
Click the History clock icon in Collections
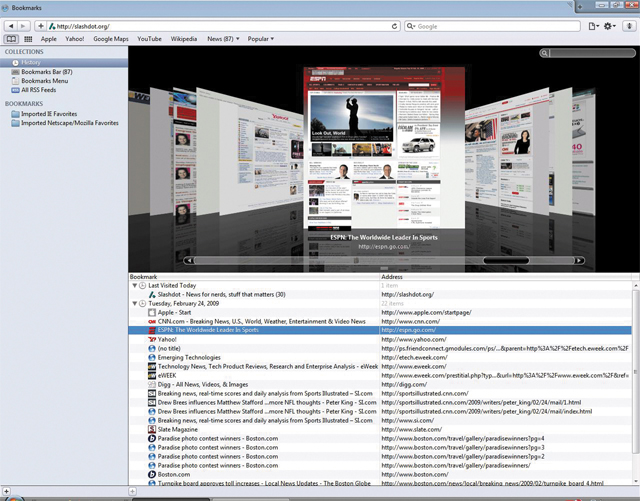(x=16, y=62)
